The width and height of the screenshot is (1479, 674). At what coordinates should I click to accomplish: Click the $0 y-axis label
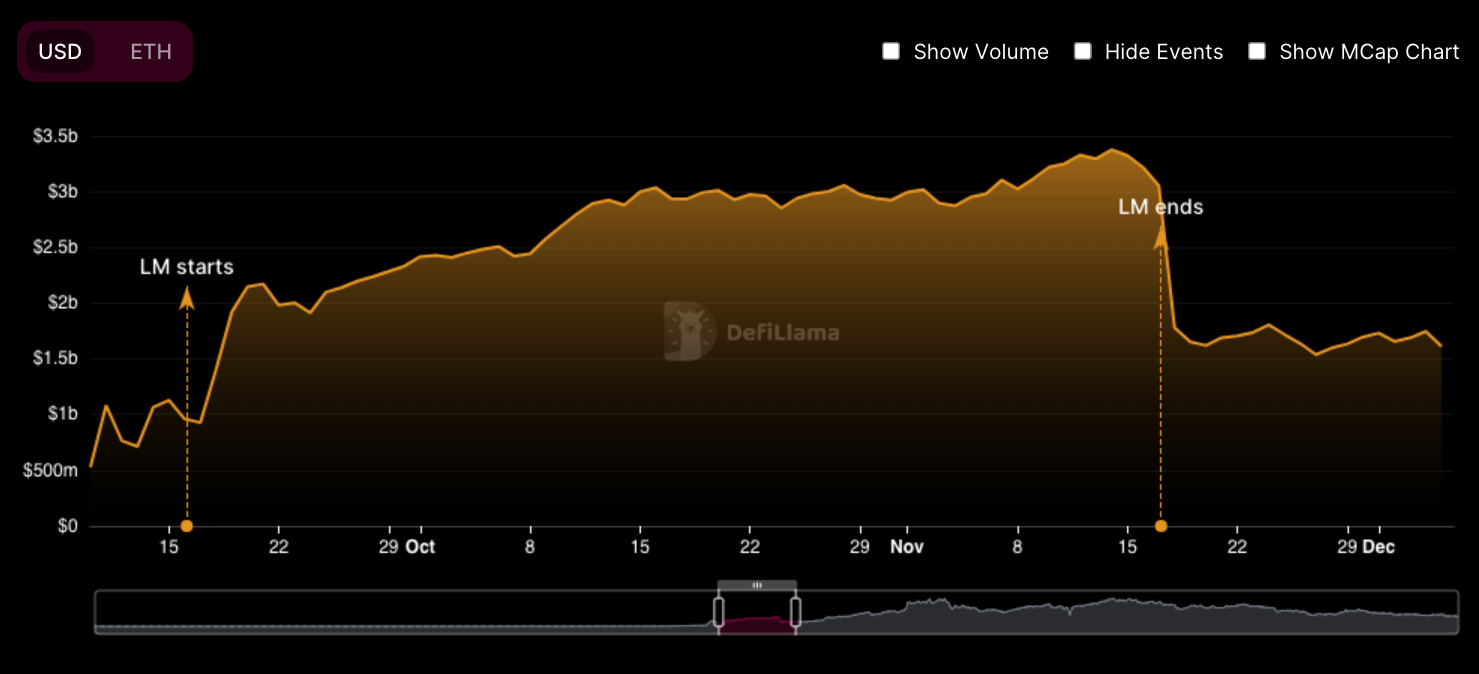click(x=68, y=526)
